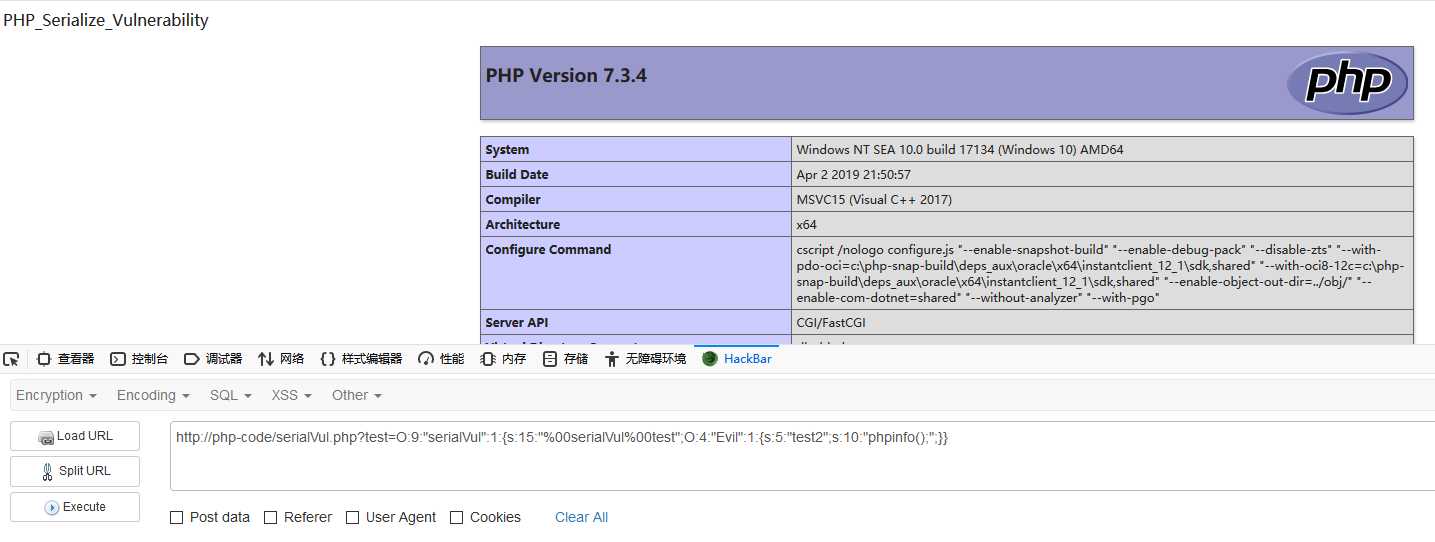Click the HackBar green globe icon
1435x542 pixels.
tap(710, 359)
